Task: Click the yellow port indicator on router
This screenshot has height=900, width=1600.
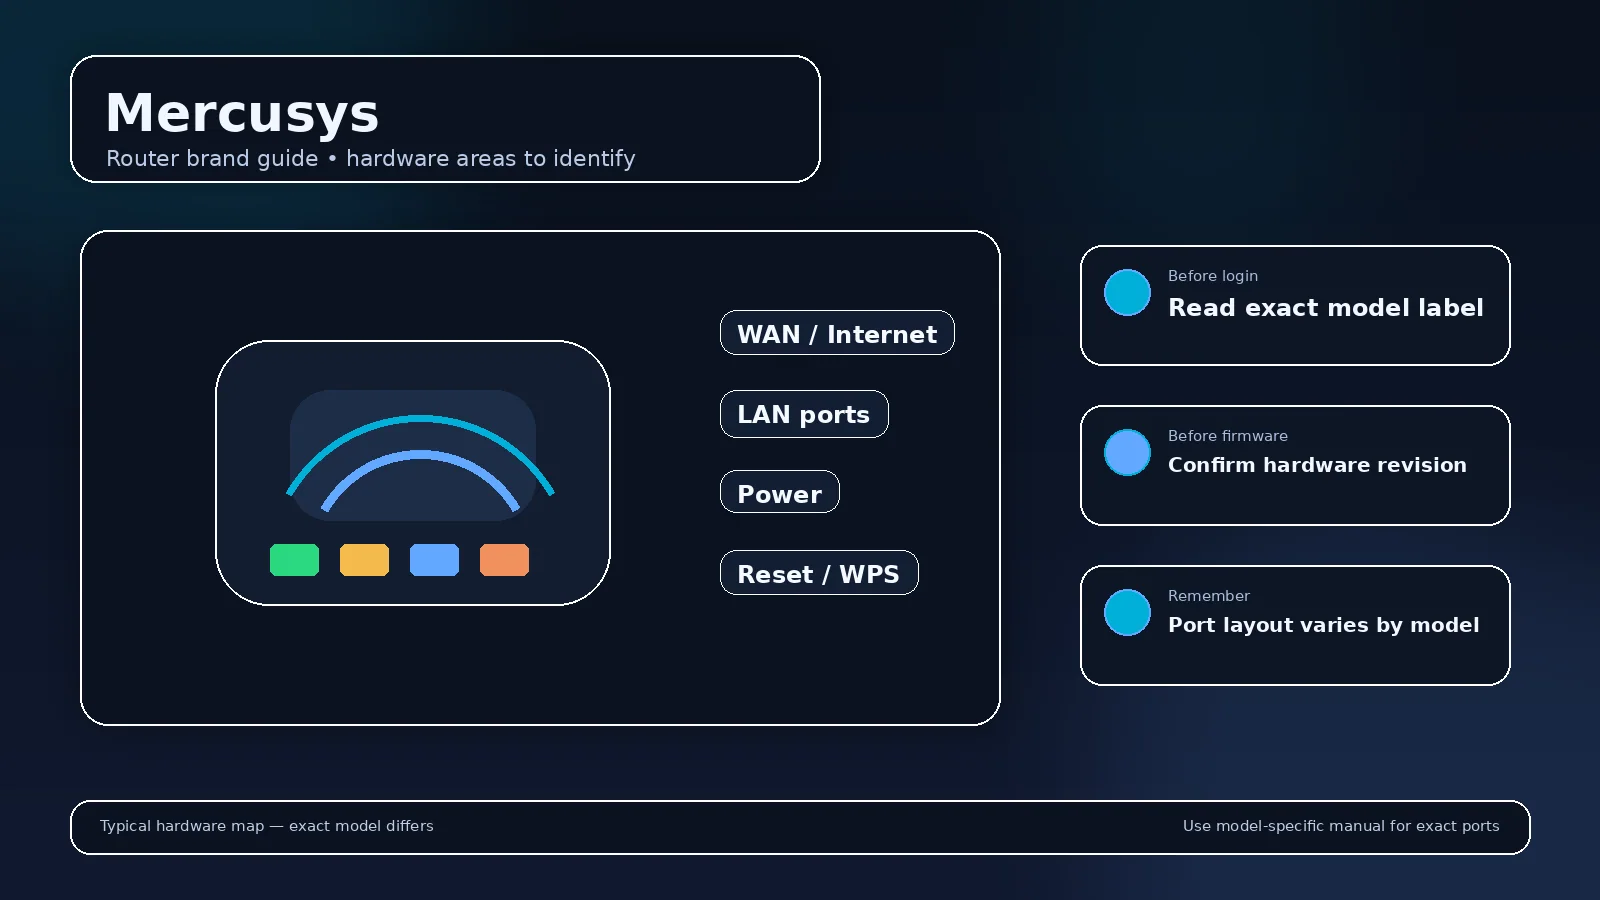Action: 364,560
